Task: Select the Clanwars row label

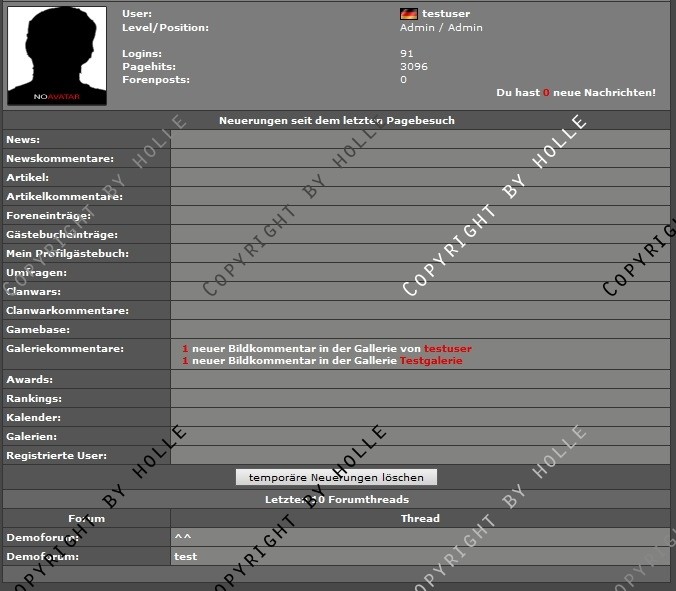Action: tap(34, 292)
